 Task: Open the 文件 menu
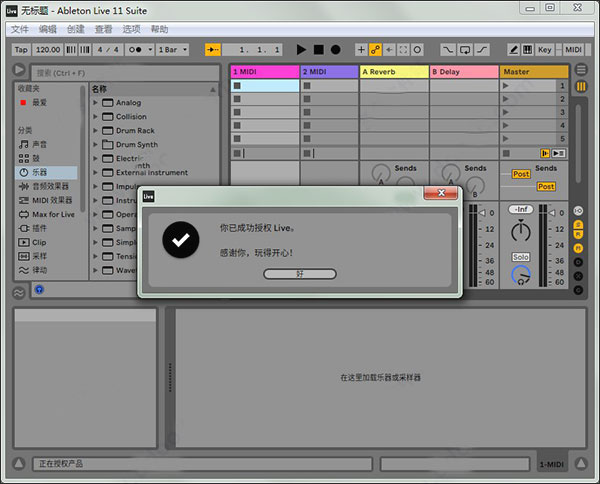[x=20, y=29]
